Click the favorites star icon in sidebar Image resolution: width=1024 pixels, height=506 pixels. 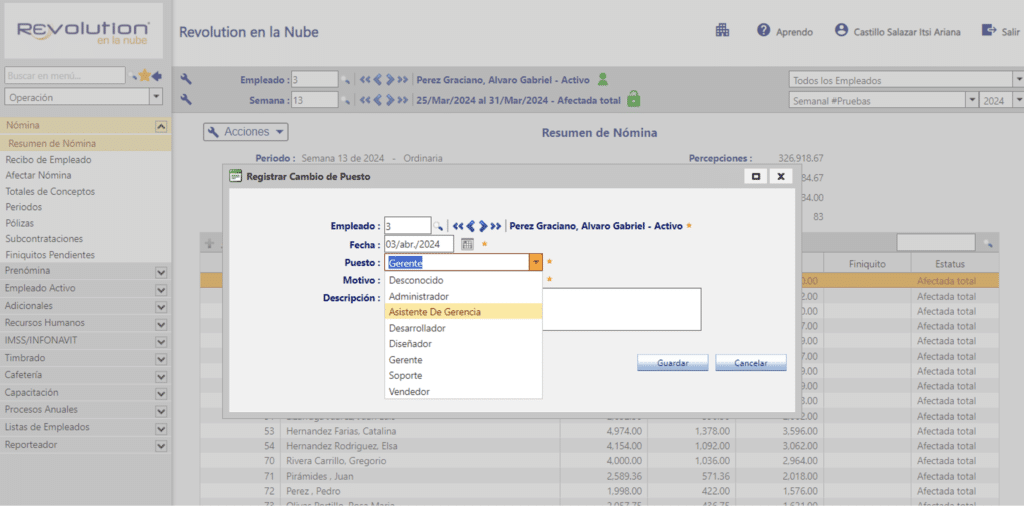(x=144, y=75)
